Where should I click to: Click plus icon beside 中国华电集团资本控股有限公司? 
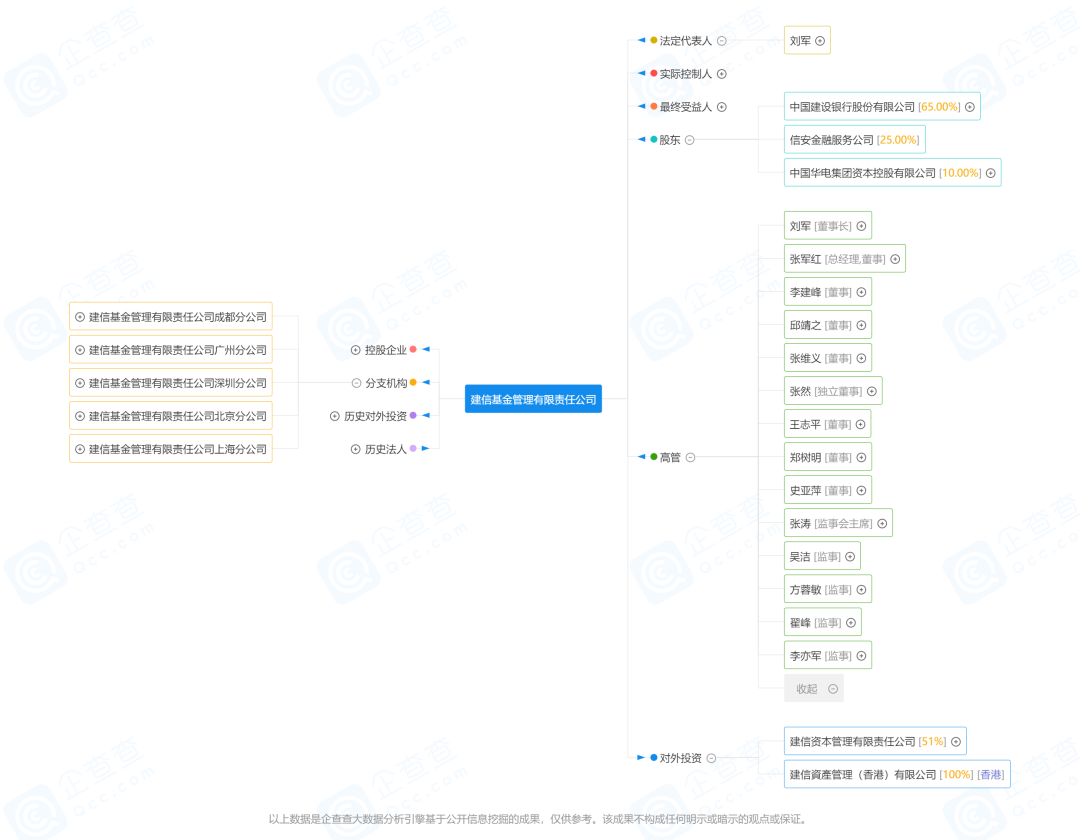(990, 173)
